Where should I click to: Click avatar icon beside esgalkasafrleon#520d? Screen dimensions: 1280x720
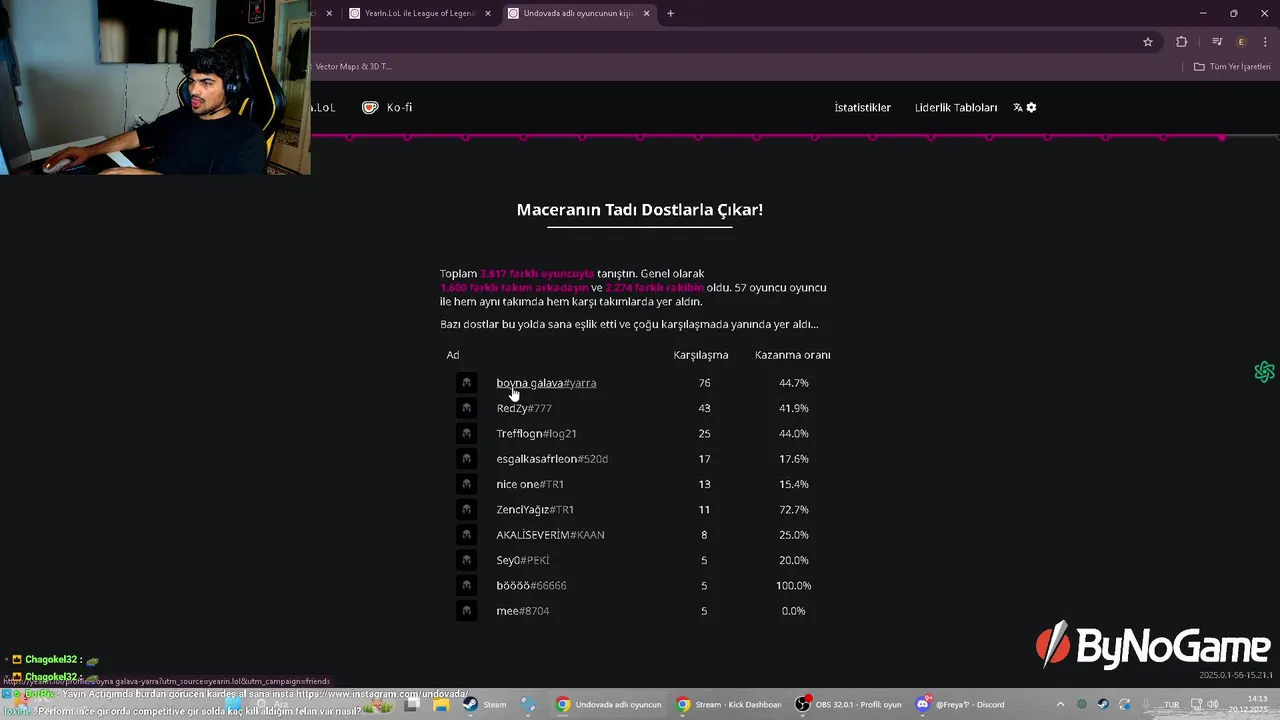pos(466,459)
